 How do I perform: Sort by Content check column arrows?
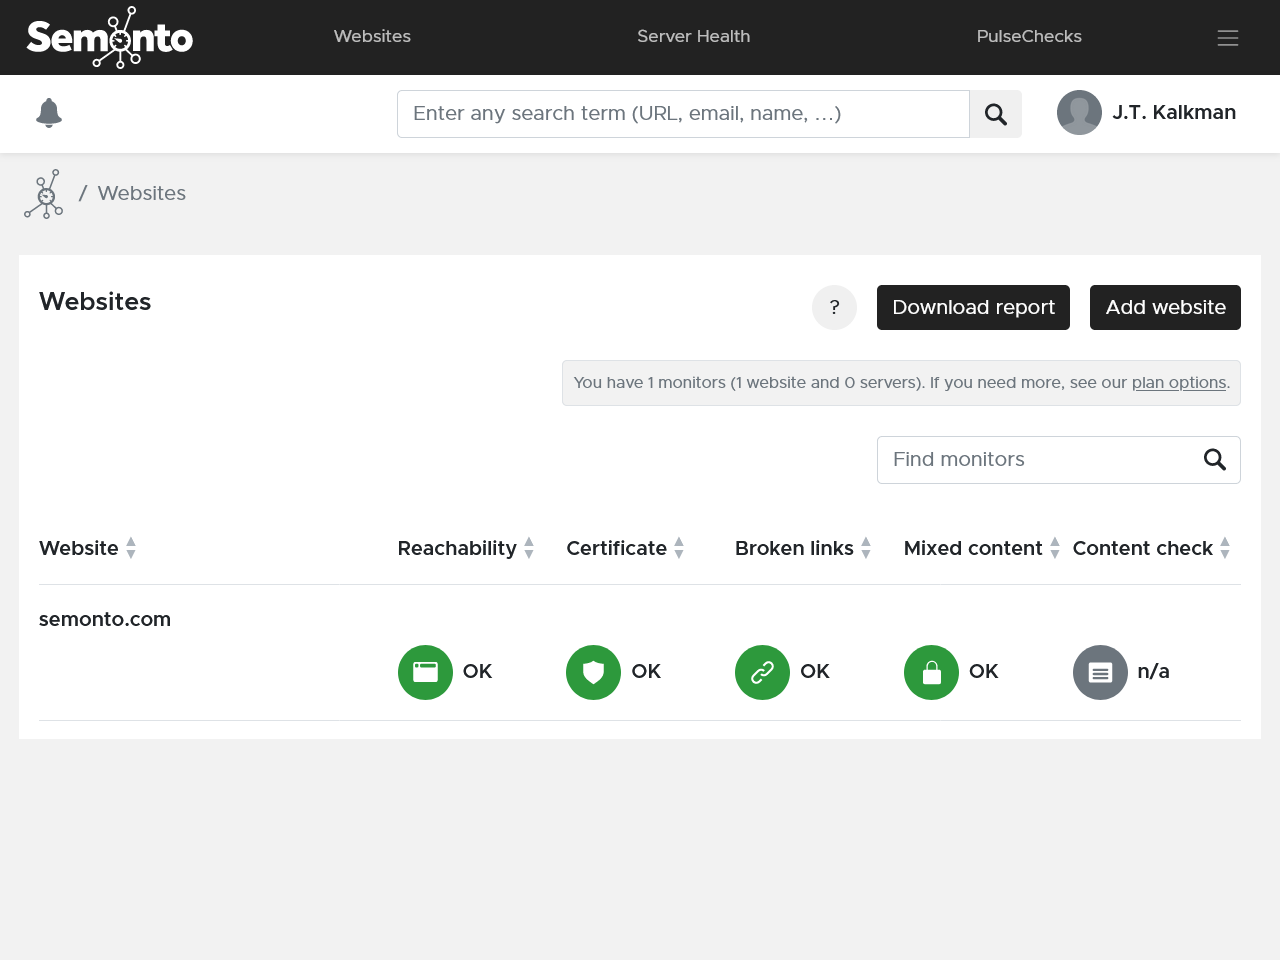tap(1225, 548)
